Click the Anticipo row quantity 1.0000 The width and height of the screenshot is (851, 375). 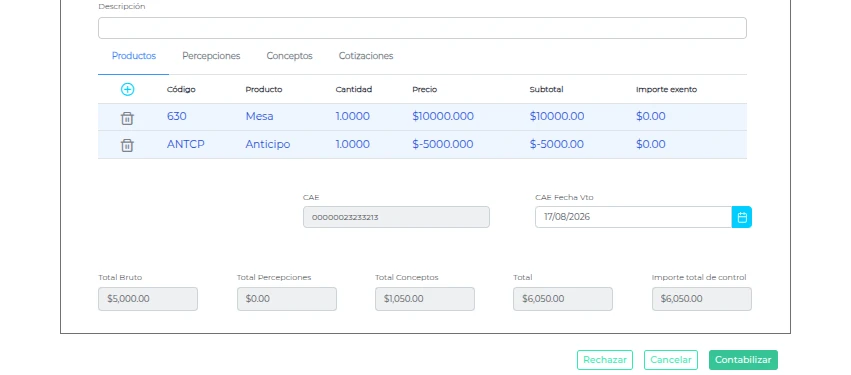pyautogui.click(x=353, y=144)
